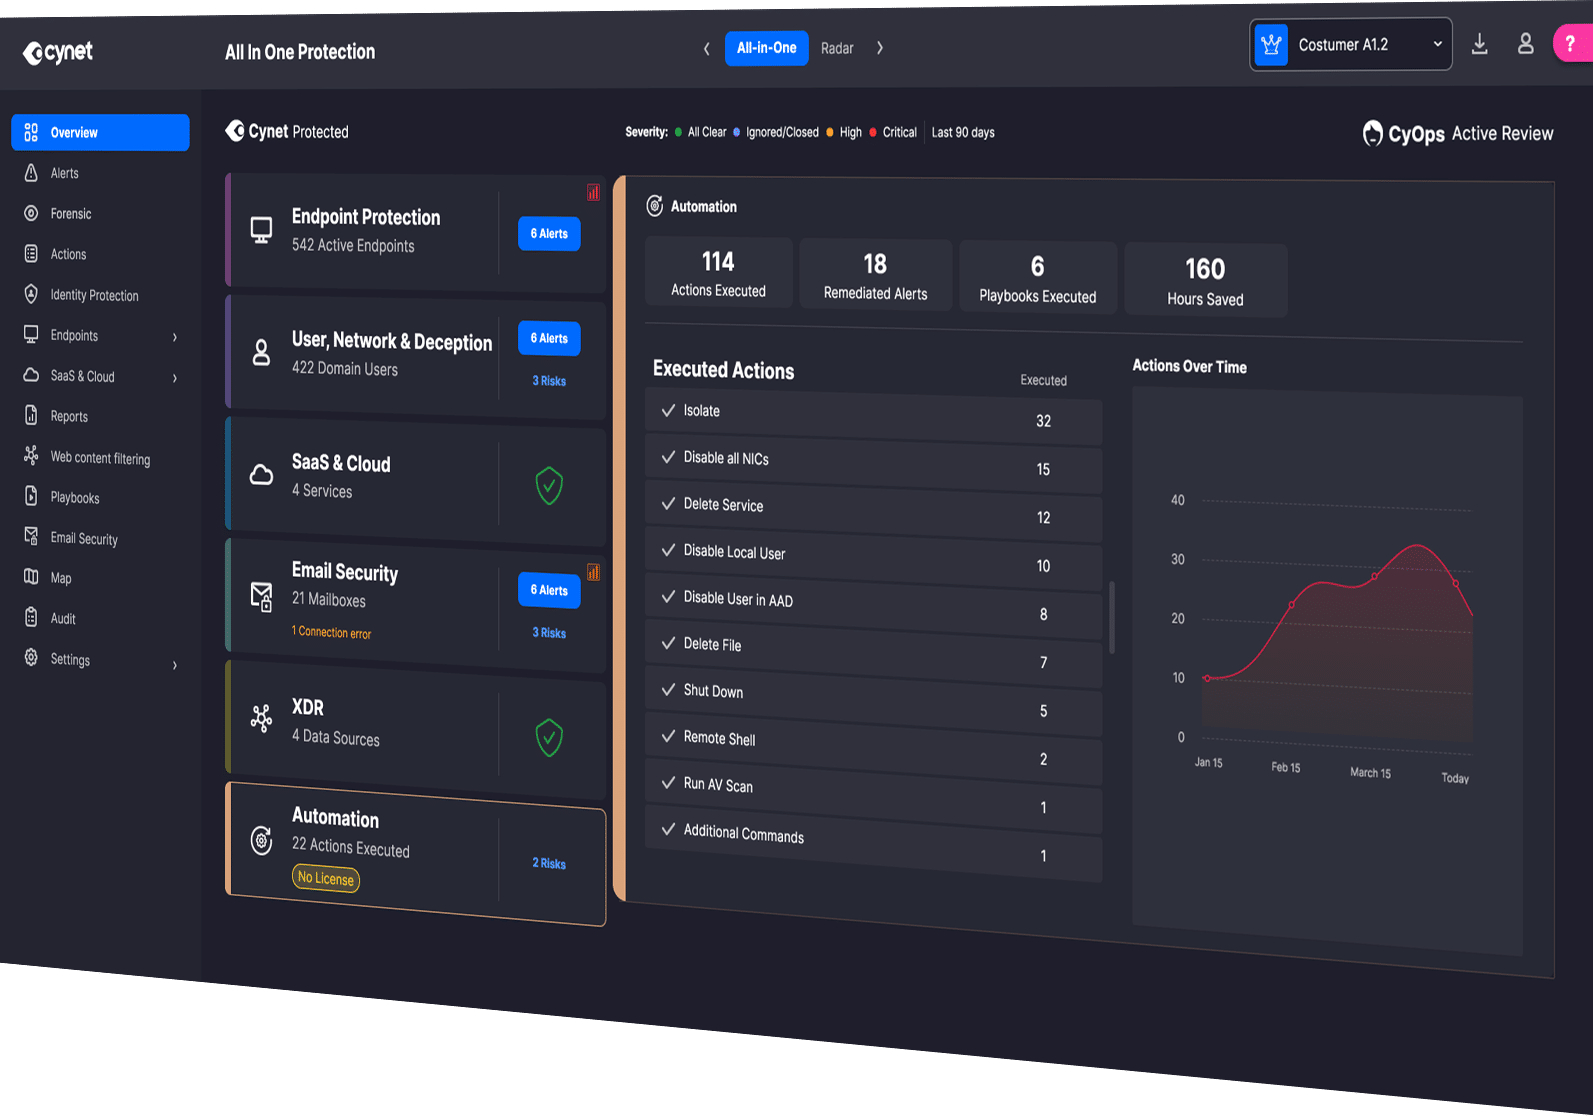Click the Cynet logo in the header
This screenshot has width=1593, height=1116.
coord(58,52)
